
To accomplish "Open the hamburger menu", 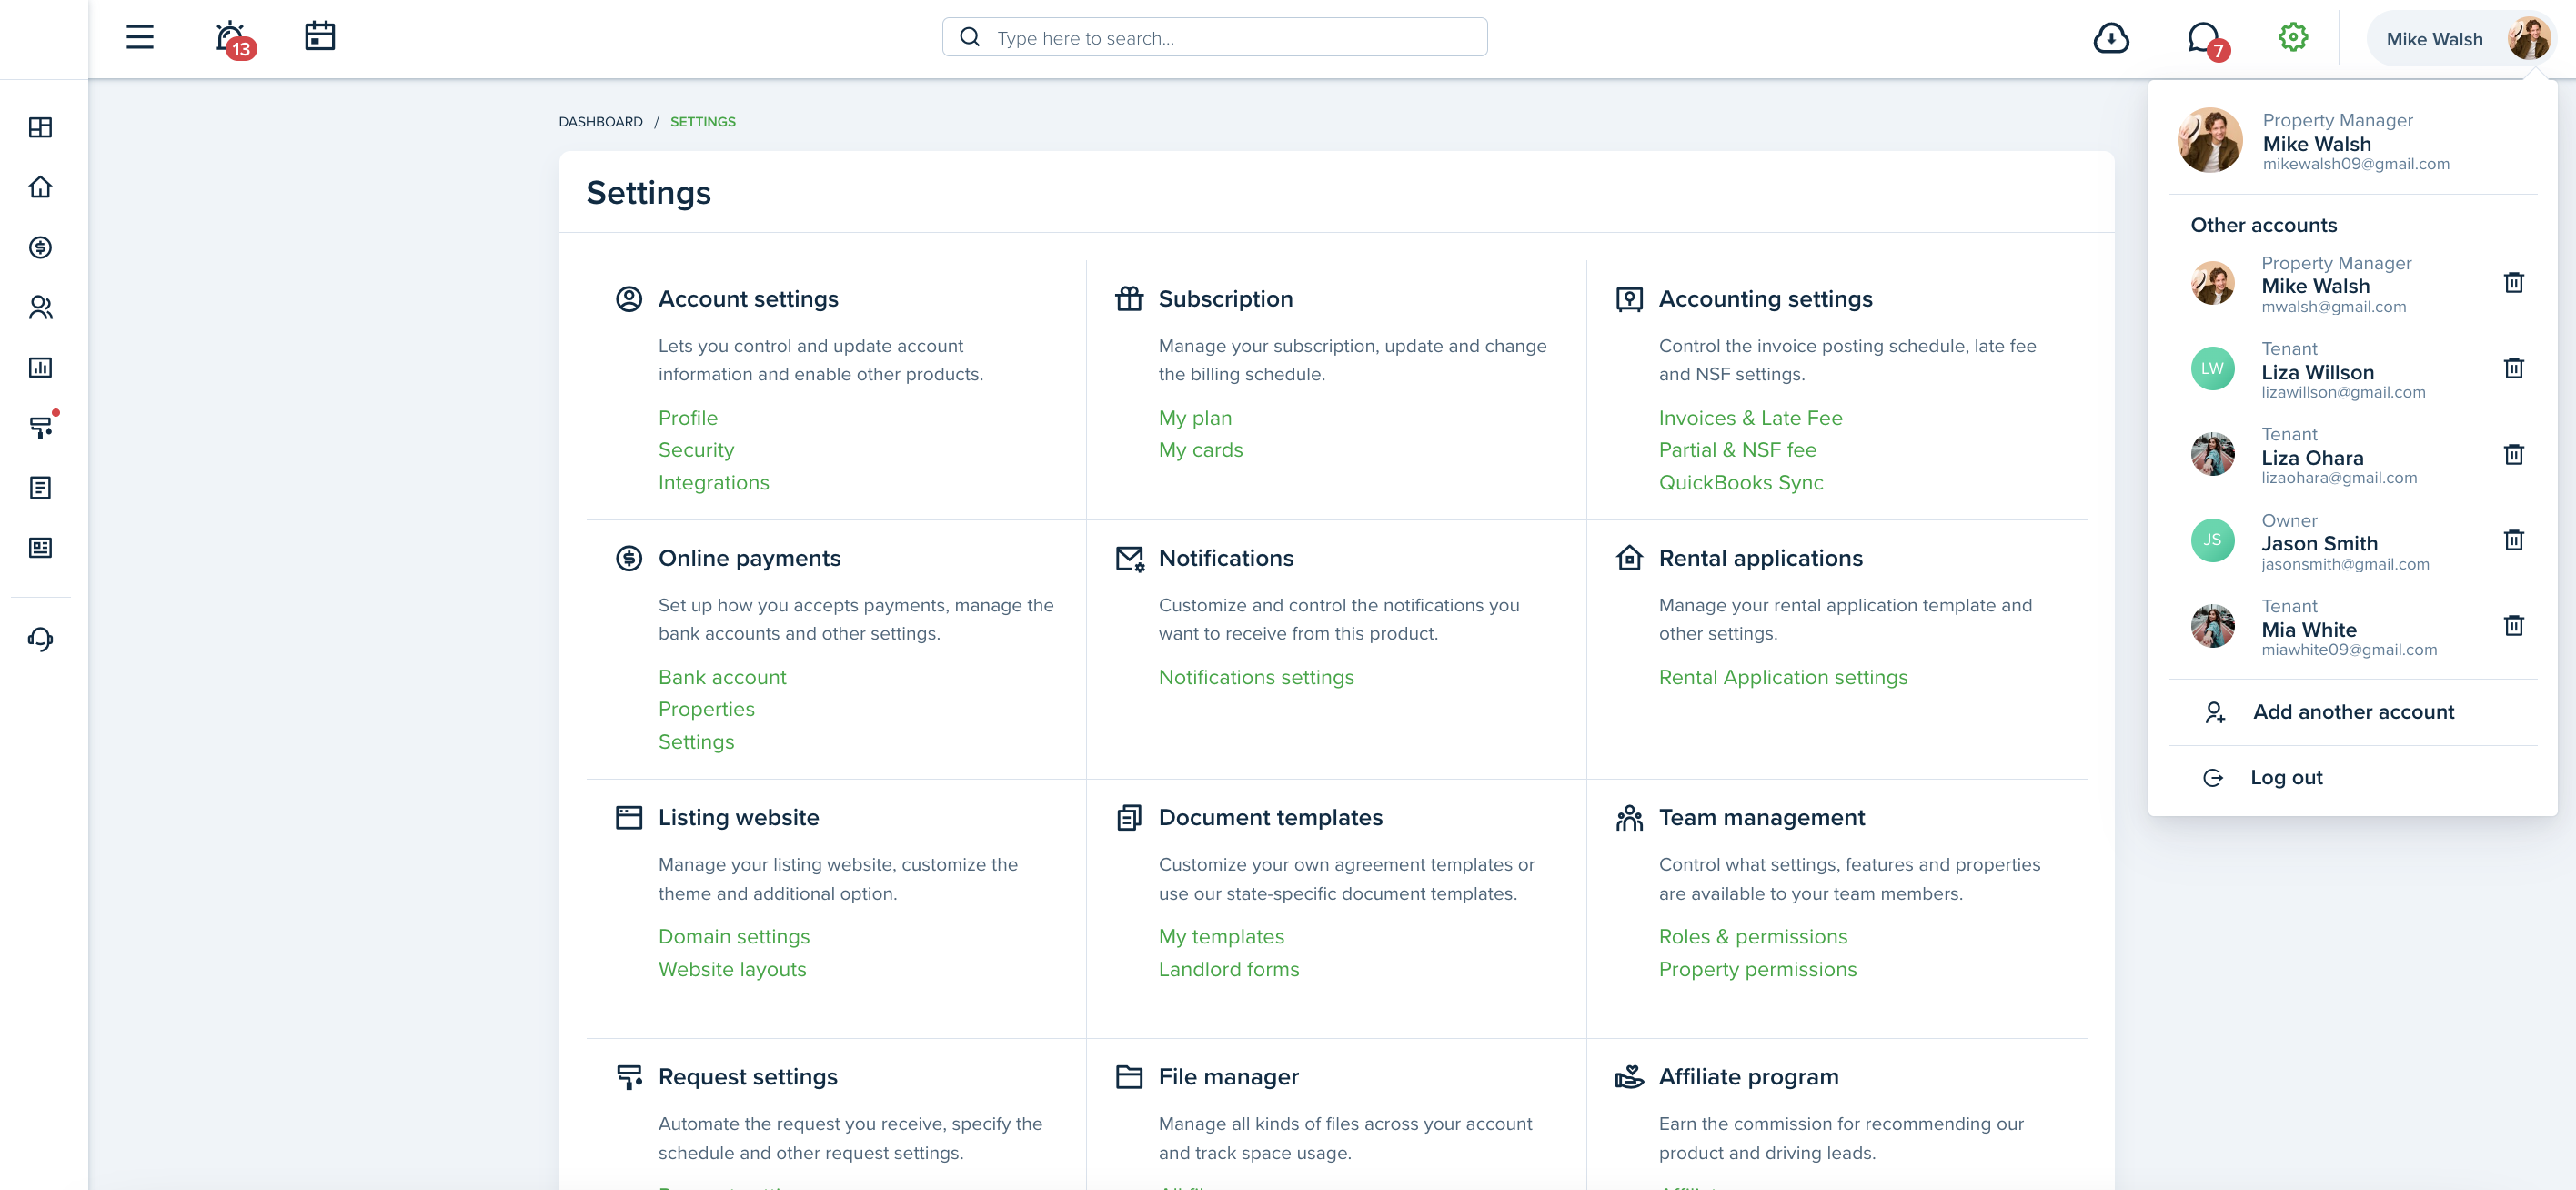I will [x=139, y=36].
